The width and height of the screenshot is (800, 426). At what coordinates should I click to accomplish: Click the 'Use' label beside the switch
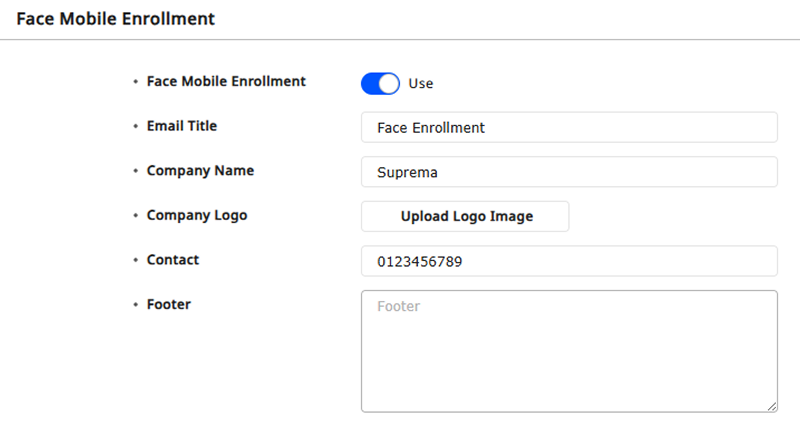coord(421,83)
